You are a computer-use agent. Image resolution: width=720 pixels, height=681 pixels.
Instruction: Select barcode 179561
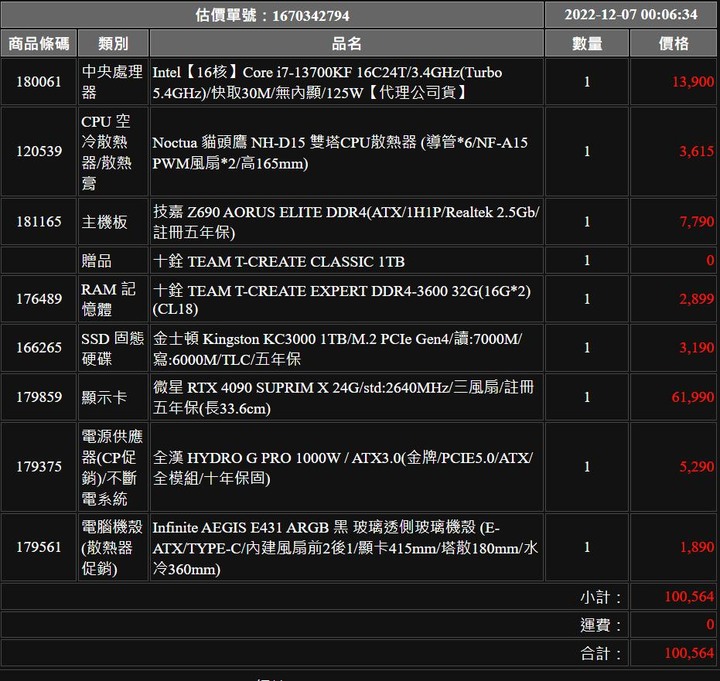[x=39, y=547]
